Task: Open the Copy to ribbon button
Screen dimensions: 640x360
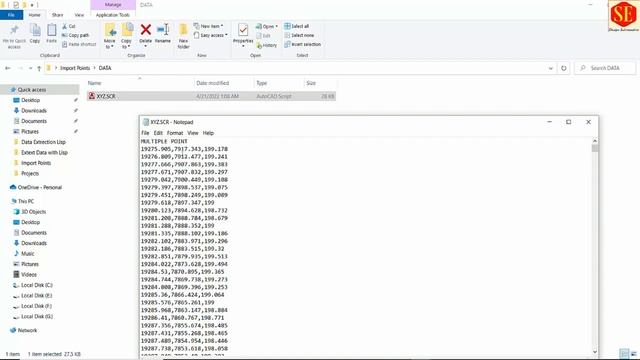Action: 127,36
